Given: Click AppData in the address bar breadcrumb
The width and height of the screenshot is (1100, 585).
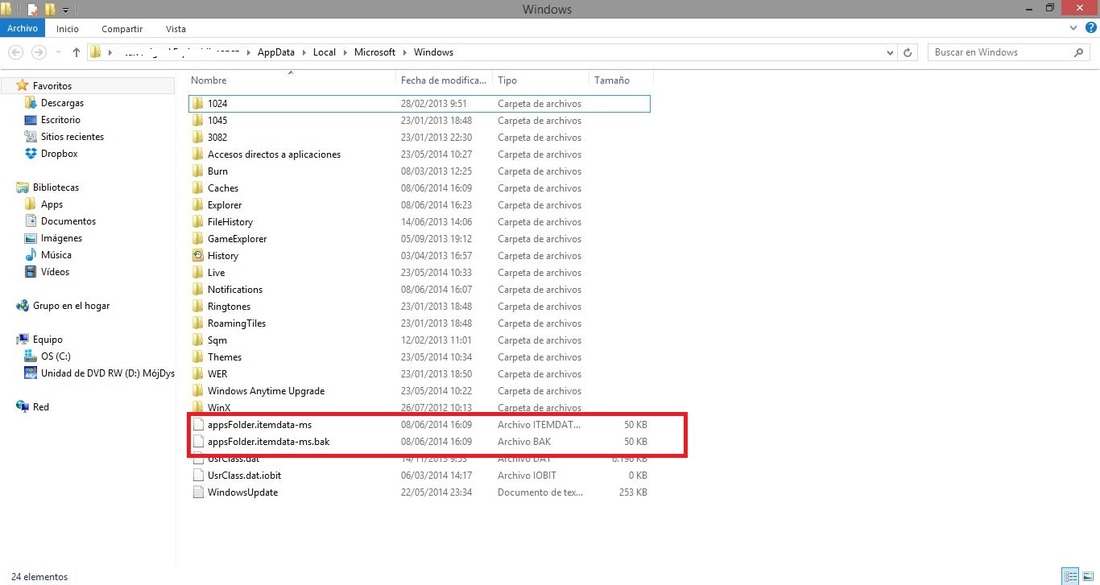Looking at the screenshot, I should tap(276, 52).
